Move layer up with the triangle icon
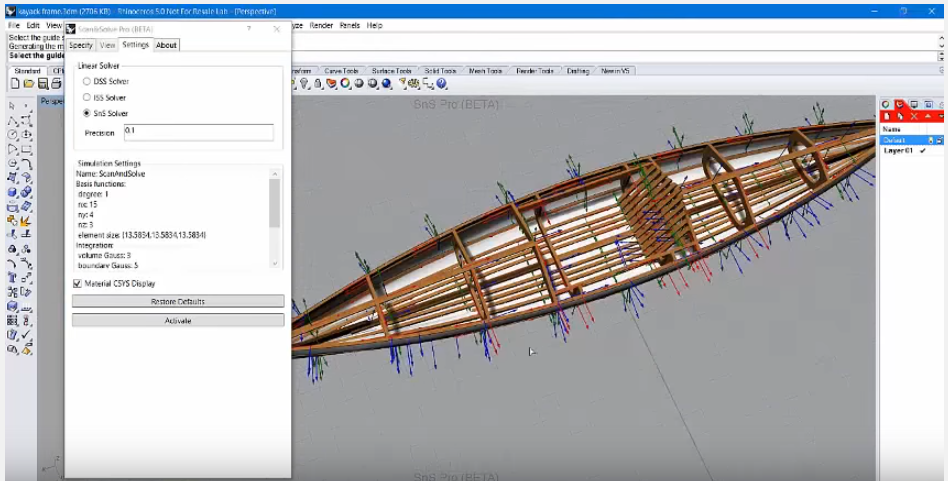Screen dimensions: 948x481 (928, 116)
